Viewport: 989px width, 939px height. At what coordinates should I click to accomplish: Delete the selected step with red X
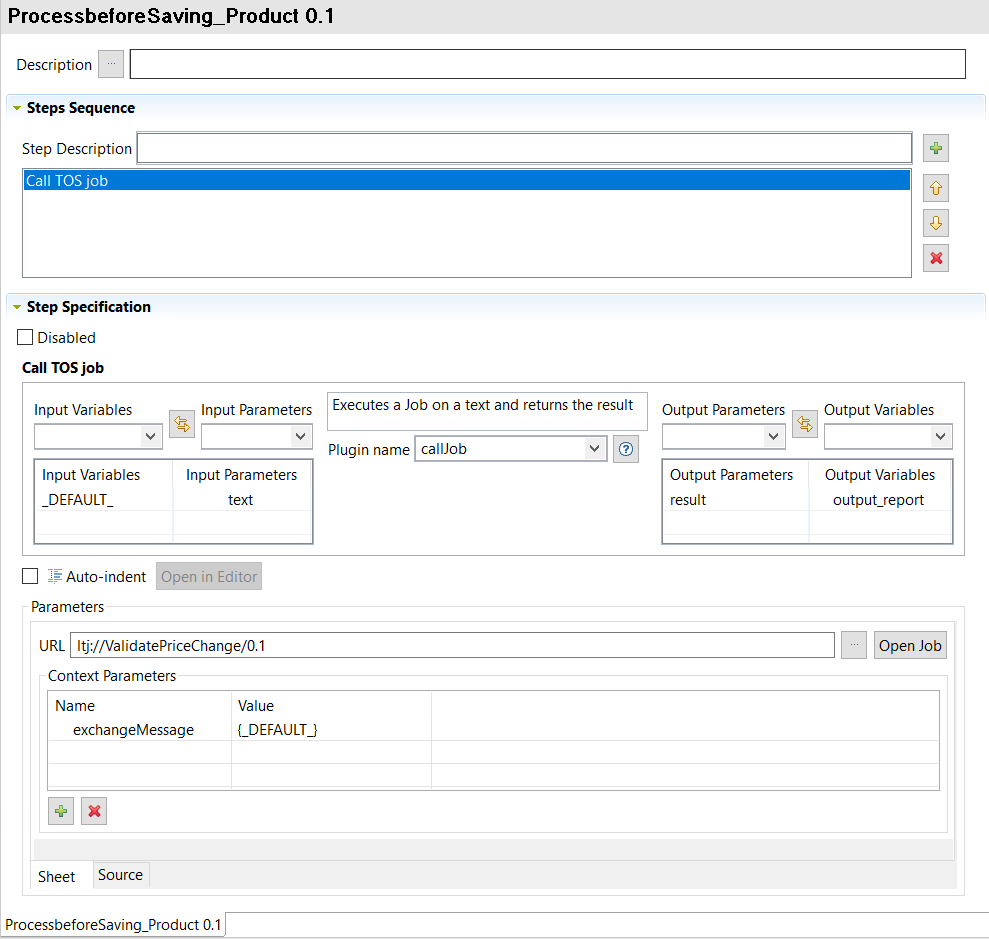pyautogui.click(x=935, y=259)
